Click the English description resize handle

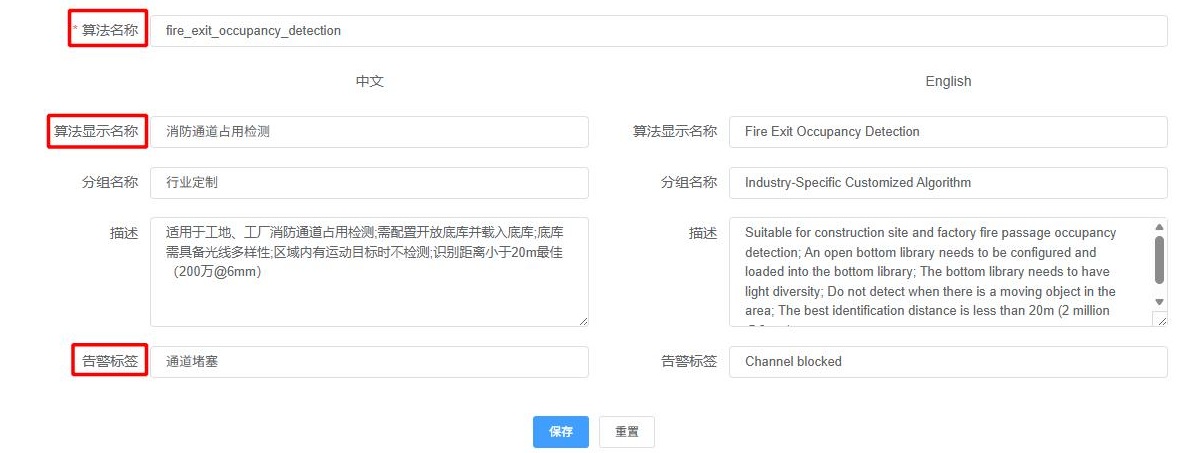click(x=1160, y=319)
